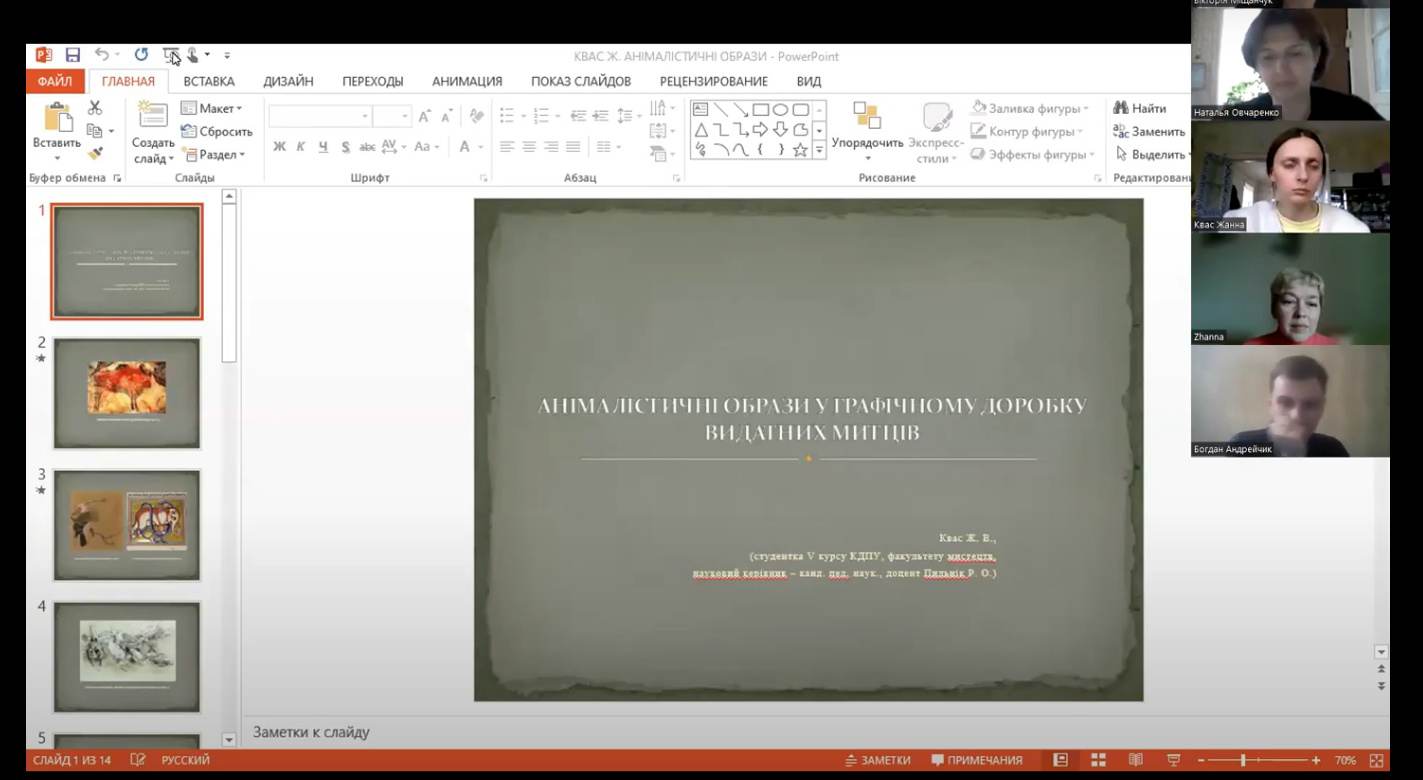
Task: Click the Сбросить reset button
Action: [x=217, y=131]
